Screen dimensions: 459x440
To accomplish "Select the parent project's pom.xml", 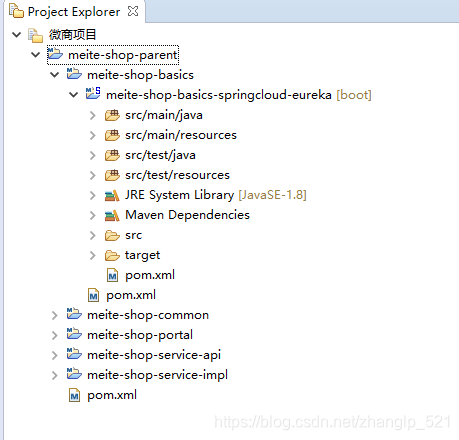I will tap(112, 395).
